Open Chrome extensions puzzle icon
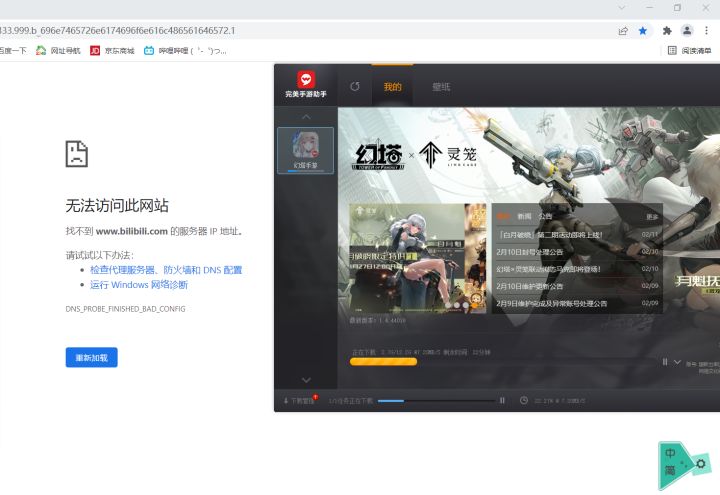The image size is (720, 495). (x=667, y=31)
